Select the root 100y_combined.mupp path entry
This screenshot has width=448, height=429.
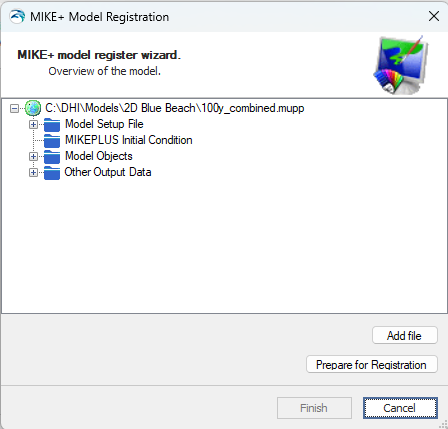tap(175, 108)
